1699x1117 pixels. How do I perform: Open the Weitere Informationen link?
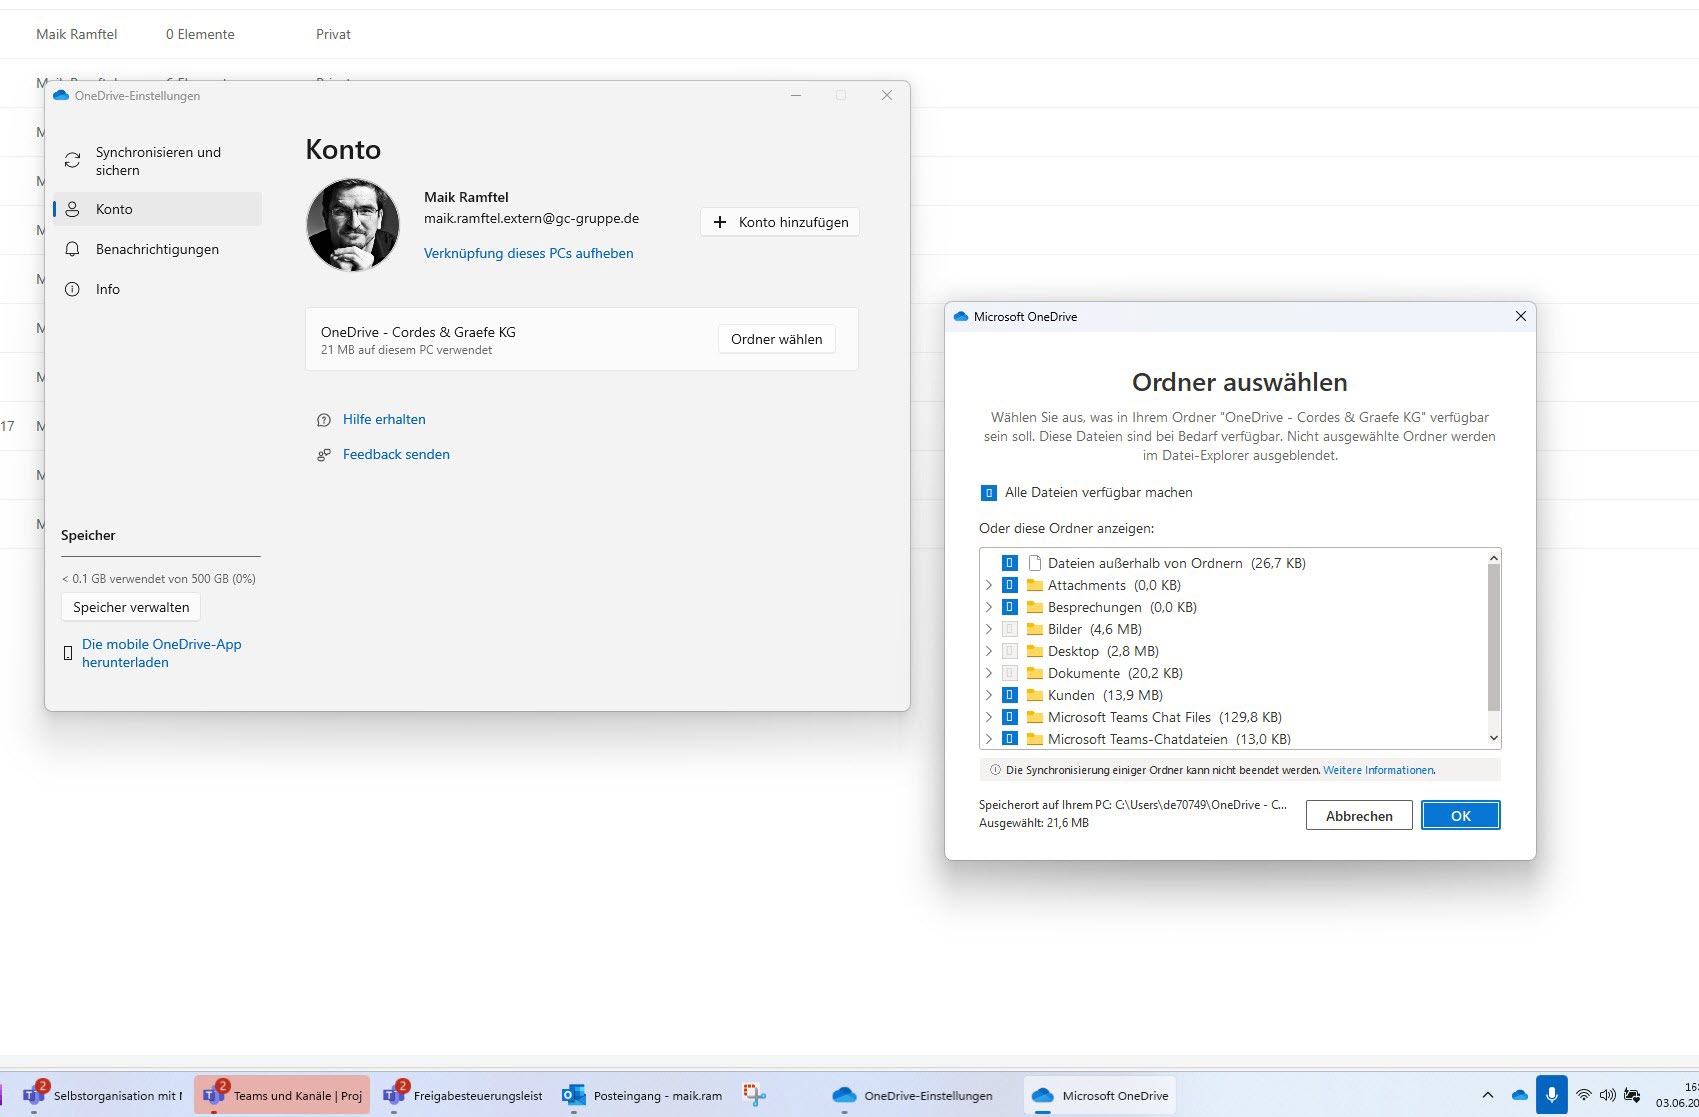point(1379,770)
